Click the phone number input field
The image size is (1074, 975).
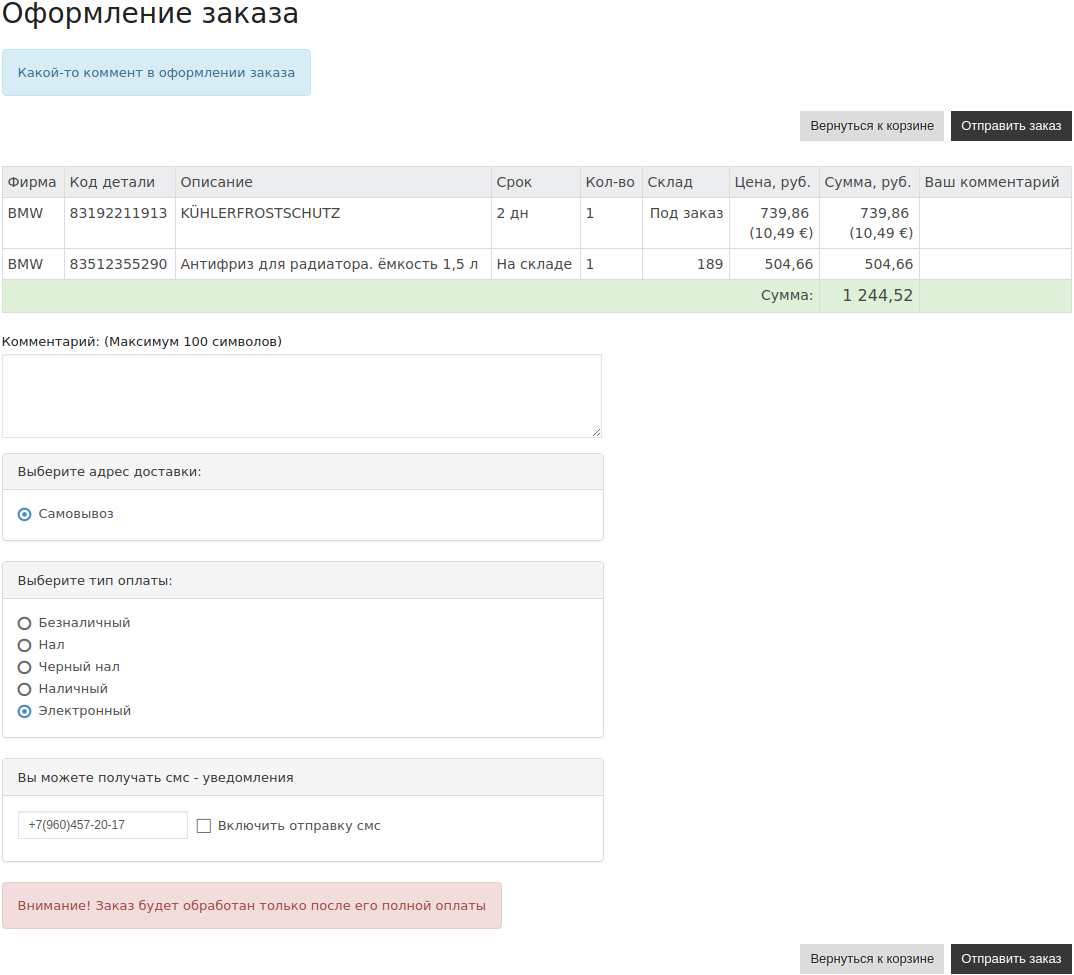tap(103, 825)
